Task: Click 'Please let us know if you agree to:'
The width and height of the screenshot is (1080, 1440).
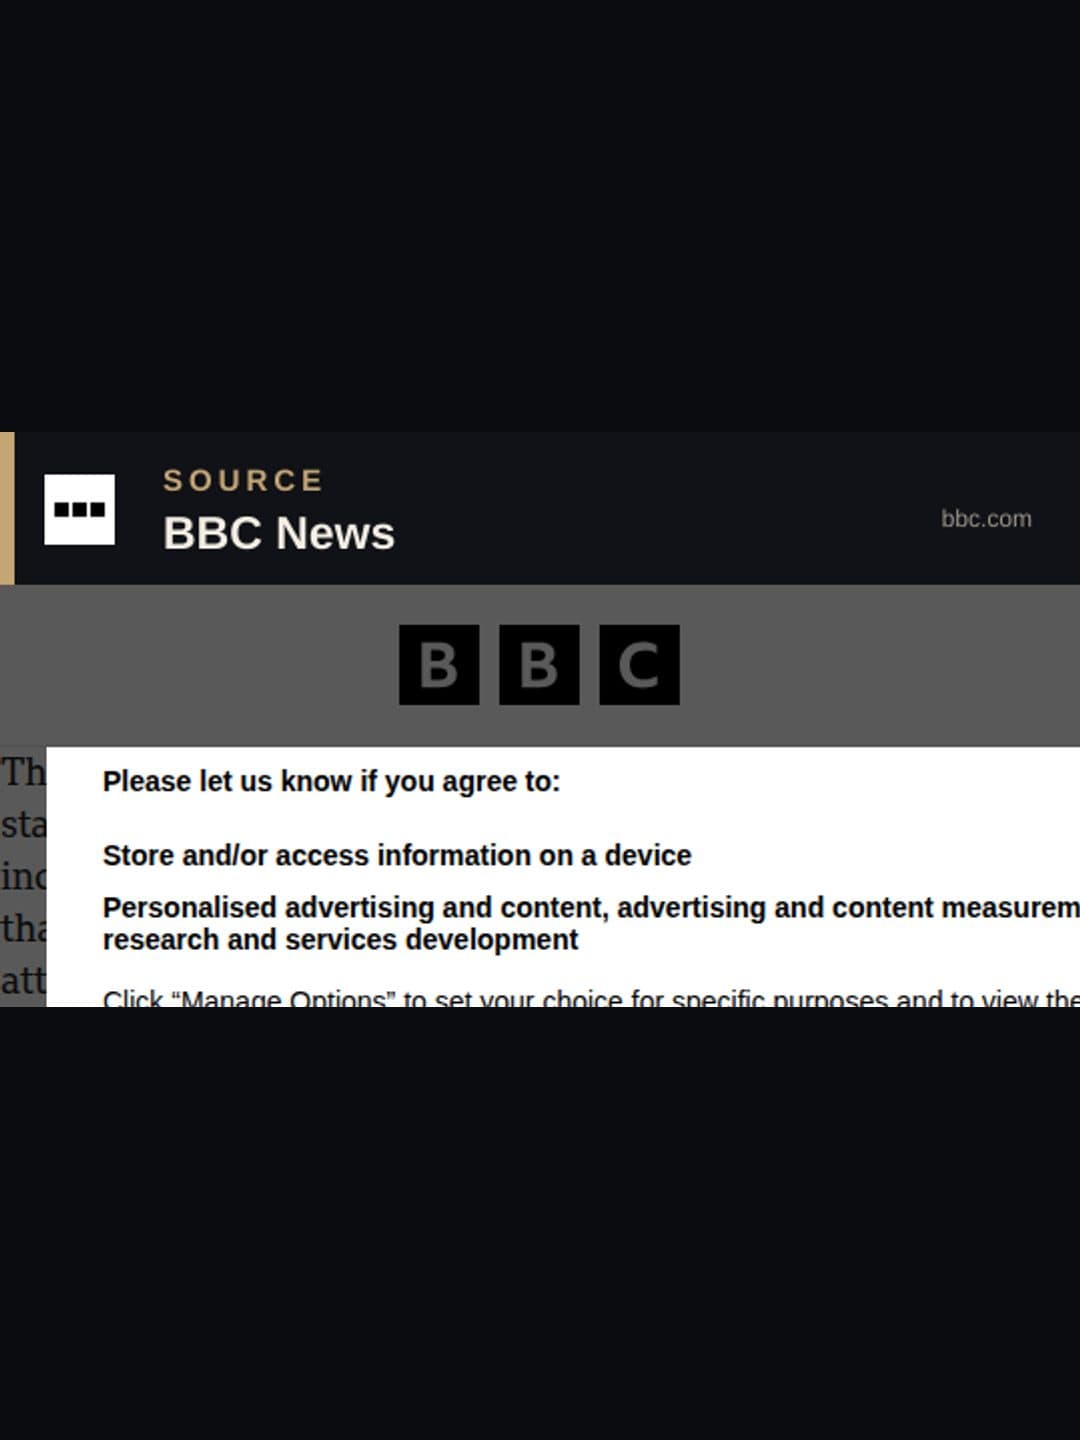Action: point(331,781)
